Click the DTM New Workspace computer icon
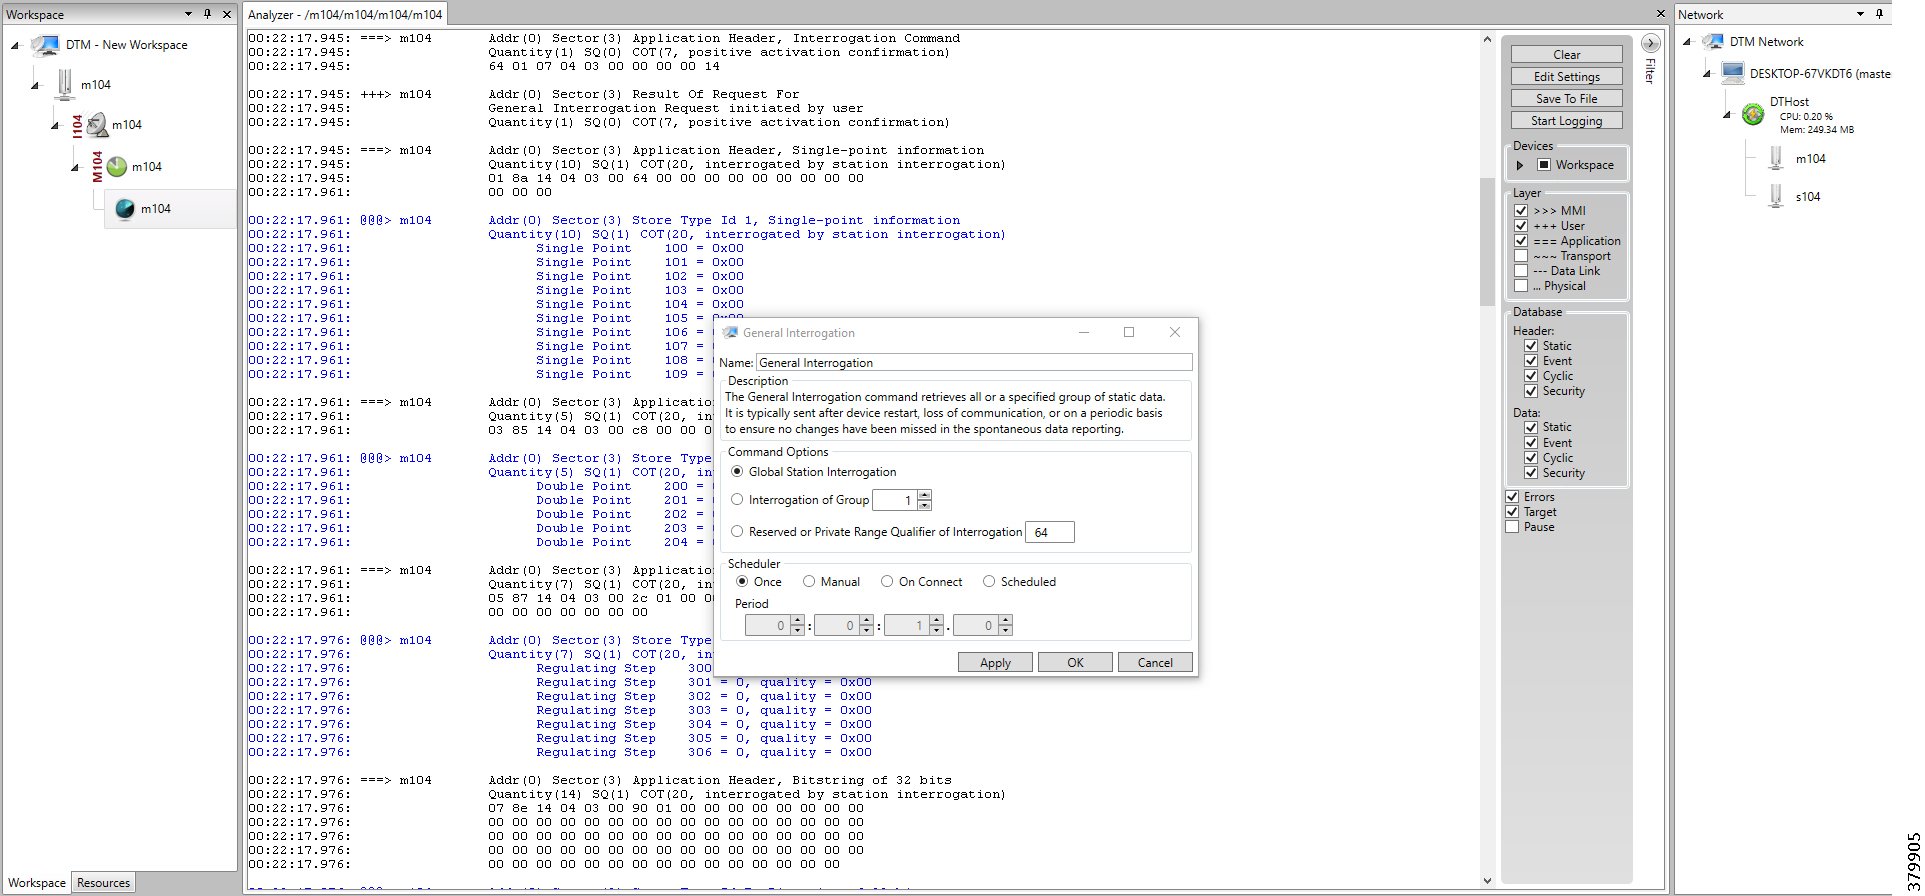This screenshot has width=1925, height=896. click(x=45, y=45)
